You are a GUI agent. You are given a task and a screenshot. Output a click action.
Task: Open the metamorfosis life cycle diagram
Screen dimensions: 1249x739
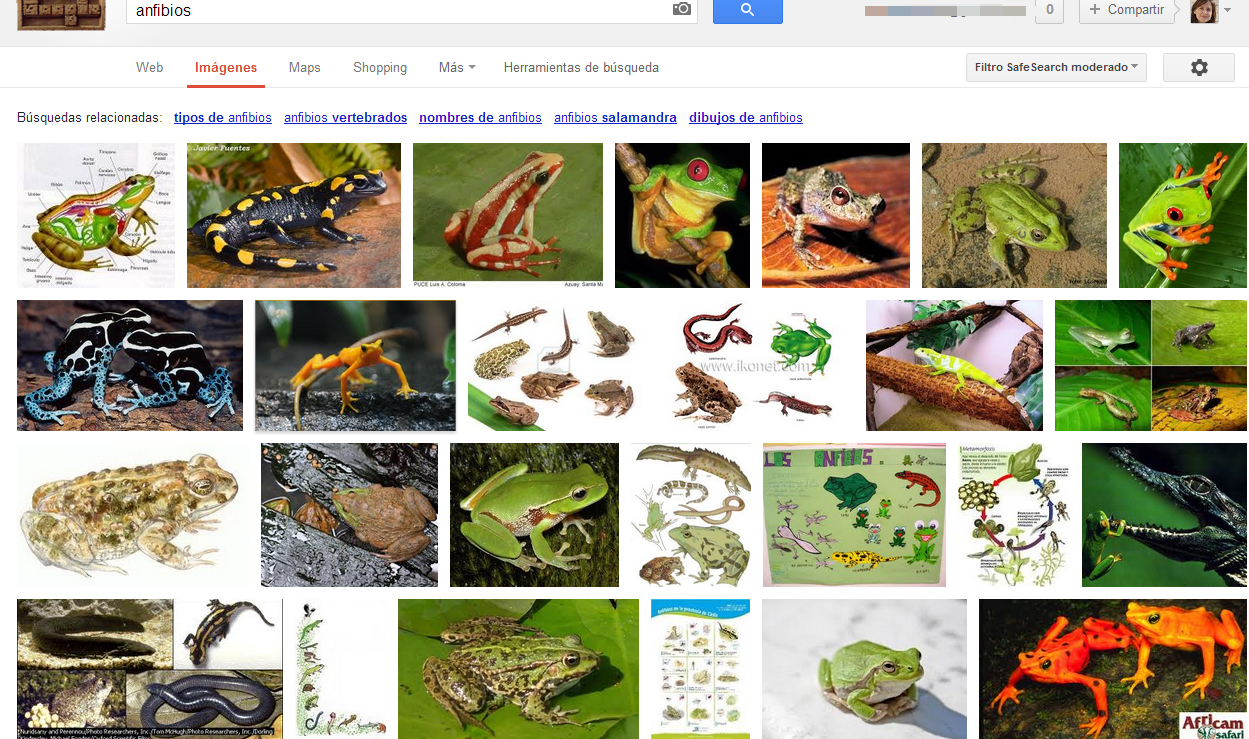pos(1014,515)
